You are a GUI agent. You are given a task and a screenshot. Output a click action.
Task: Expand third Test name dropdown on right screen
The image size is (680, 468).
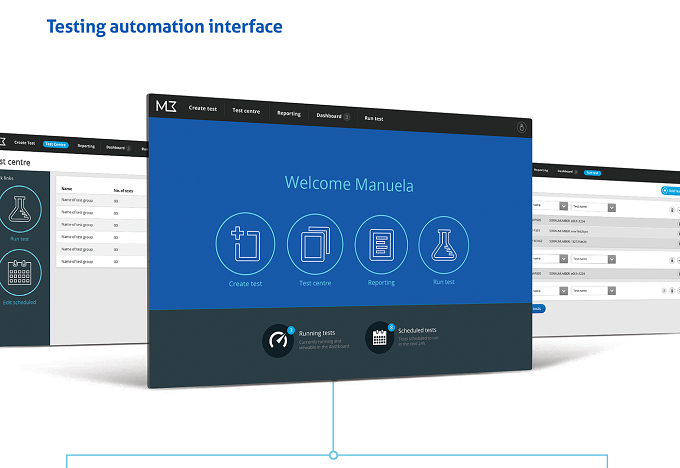594,291
